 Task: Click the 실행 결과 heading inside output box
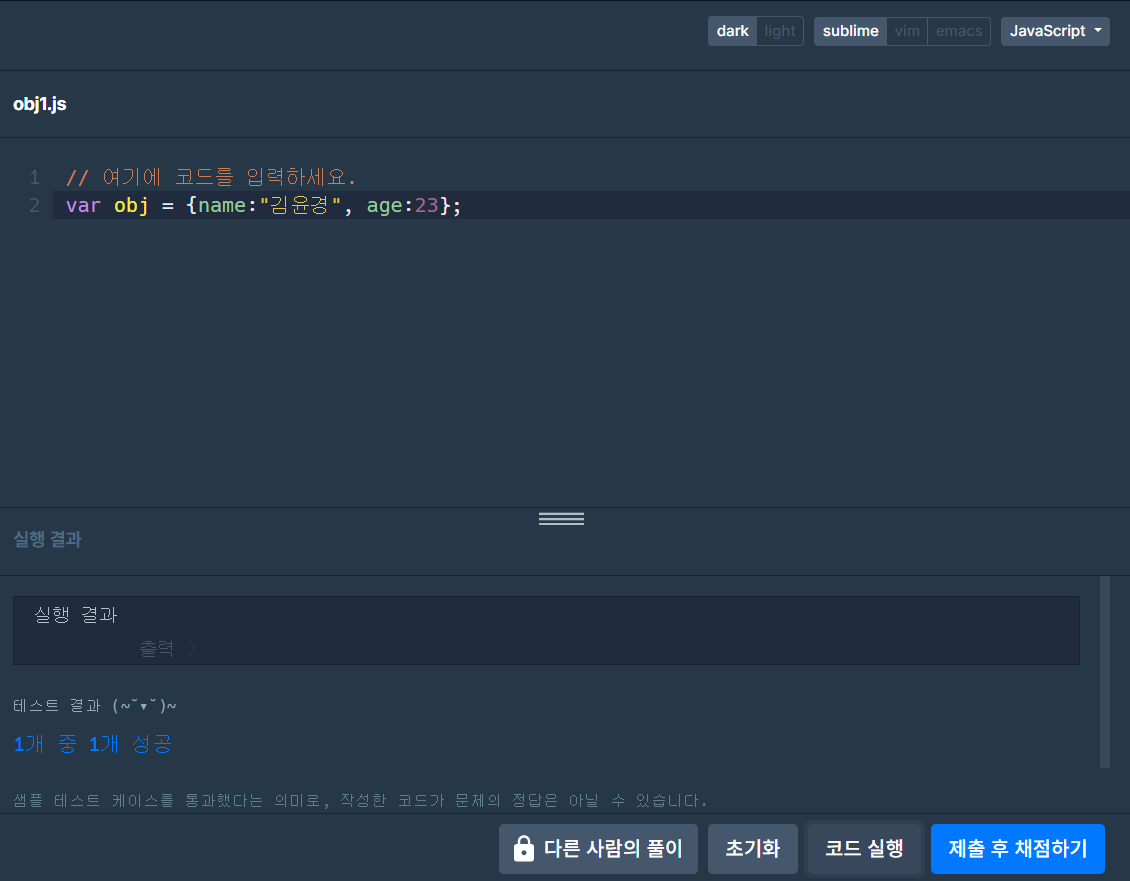click(x=76, y=614)
